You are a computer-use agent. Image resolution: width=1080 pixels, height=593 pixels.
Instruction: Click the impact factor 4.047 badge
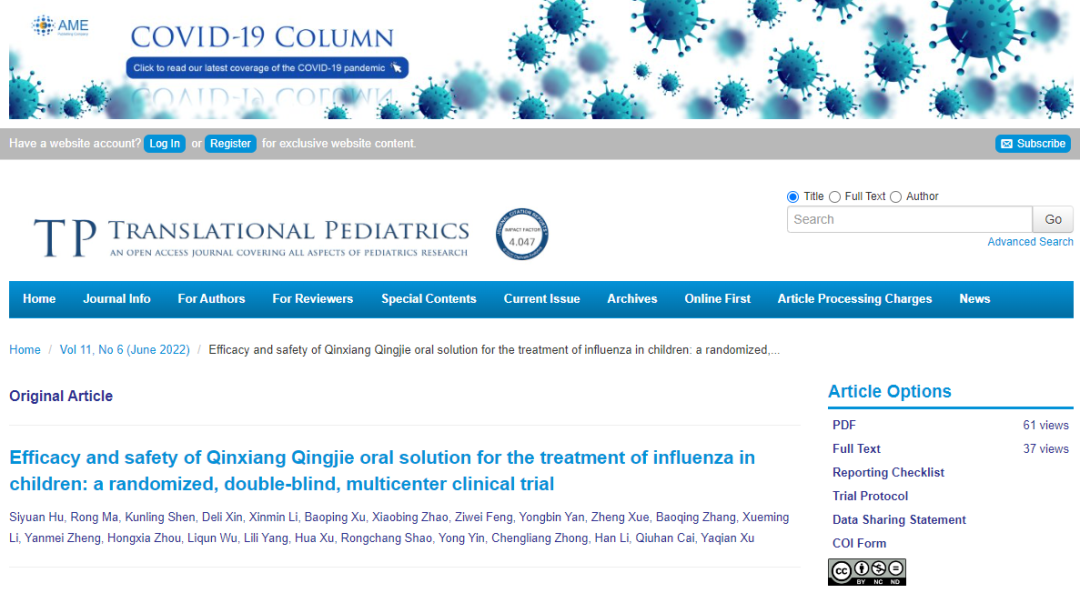(522, 236)
